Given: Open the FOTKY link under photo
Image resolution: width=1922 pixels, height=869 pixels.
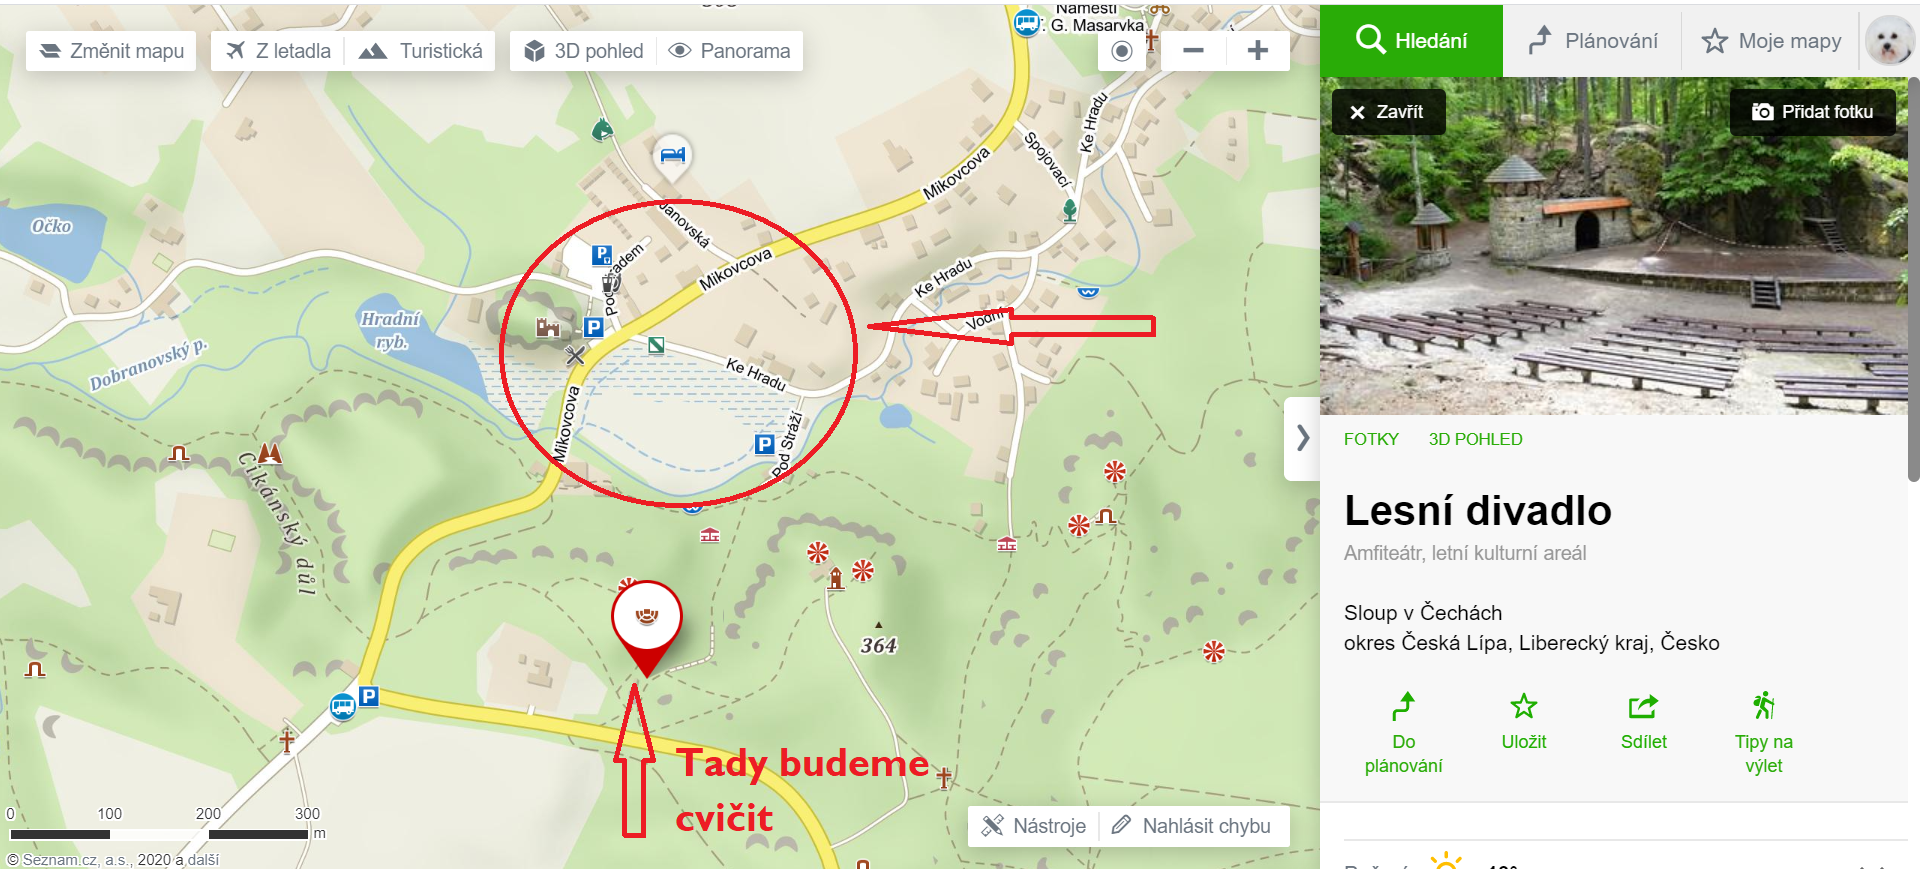Looking at the screenshot, I should pyautogui.click(x=1371, y=439).
